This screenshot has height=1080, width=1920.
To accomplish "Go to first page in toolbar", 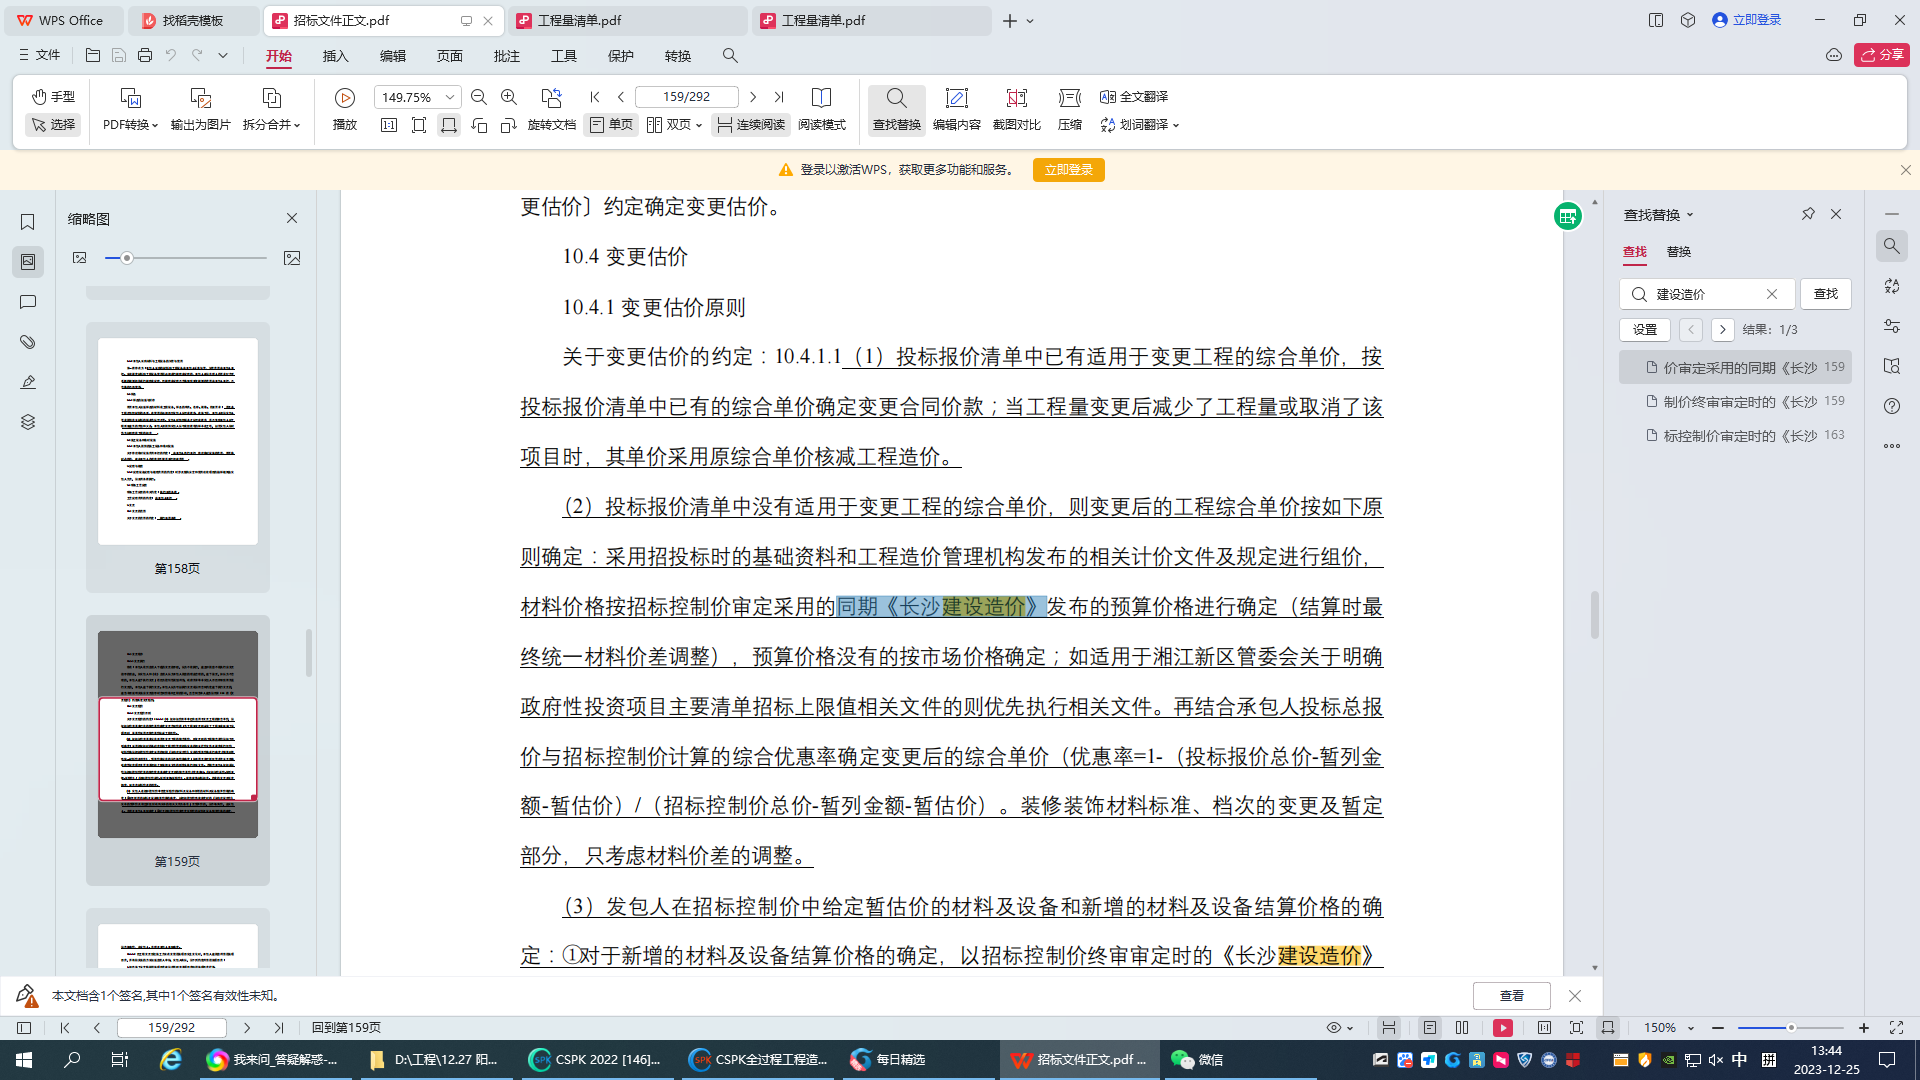I will click(x=595, y=97).
